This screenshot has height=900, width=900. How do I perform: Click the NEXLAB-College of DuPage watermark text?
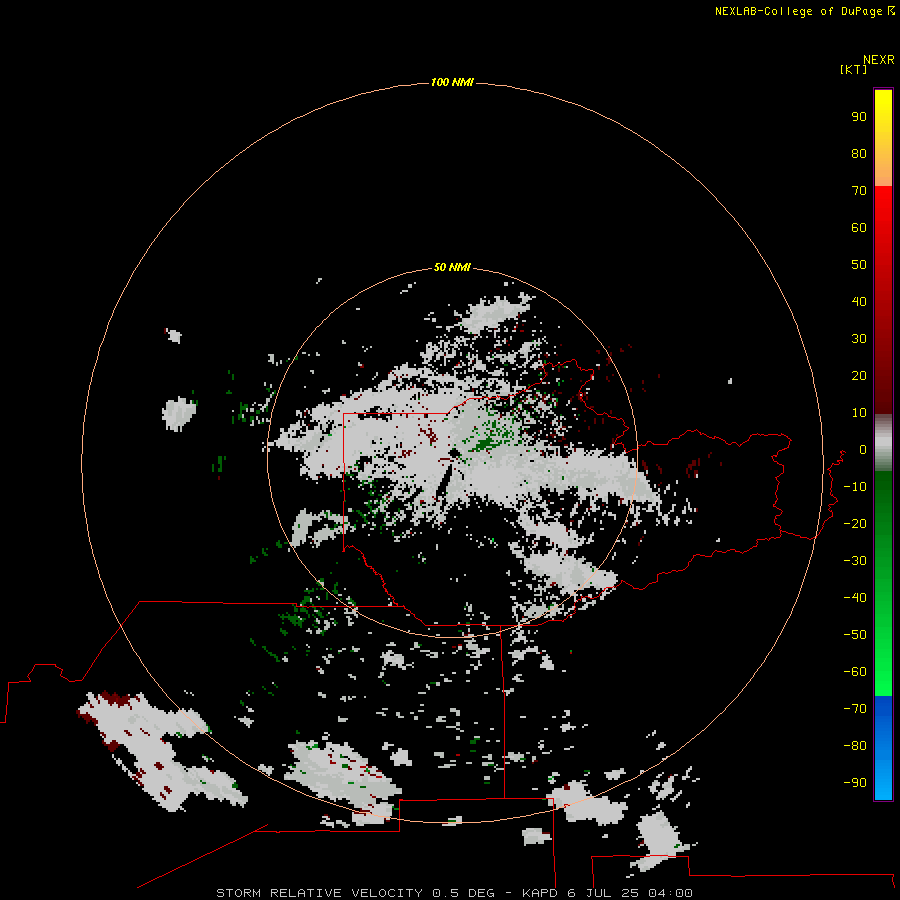coord(804,11)
